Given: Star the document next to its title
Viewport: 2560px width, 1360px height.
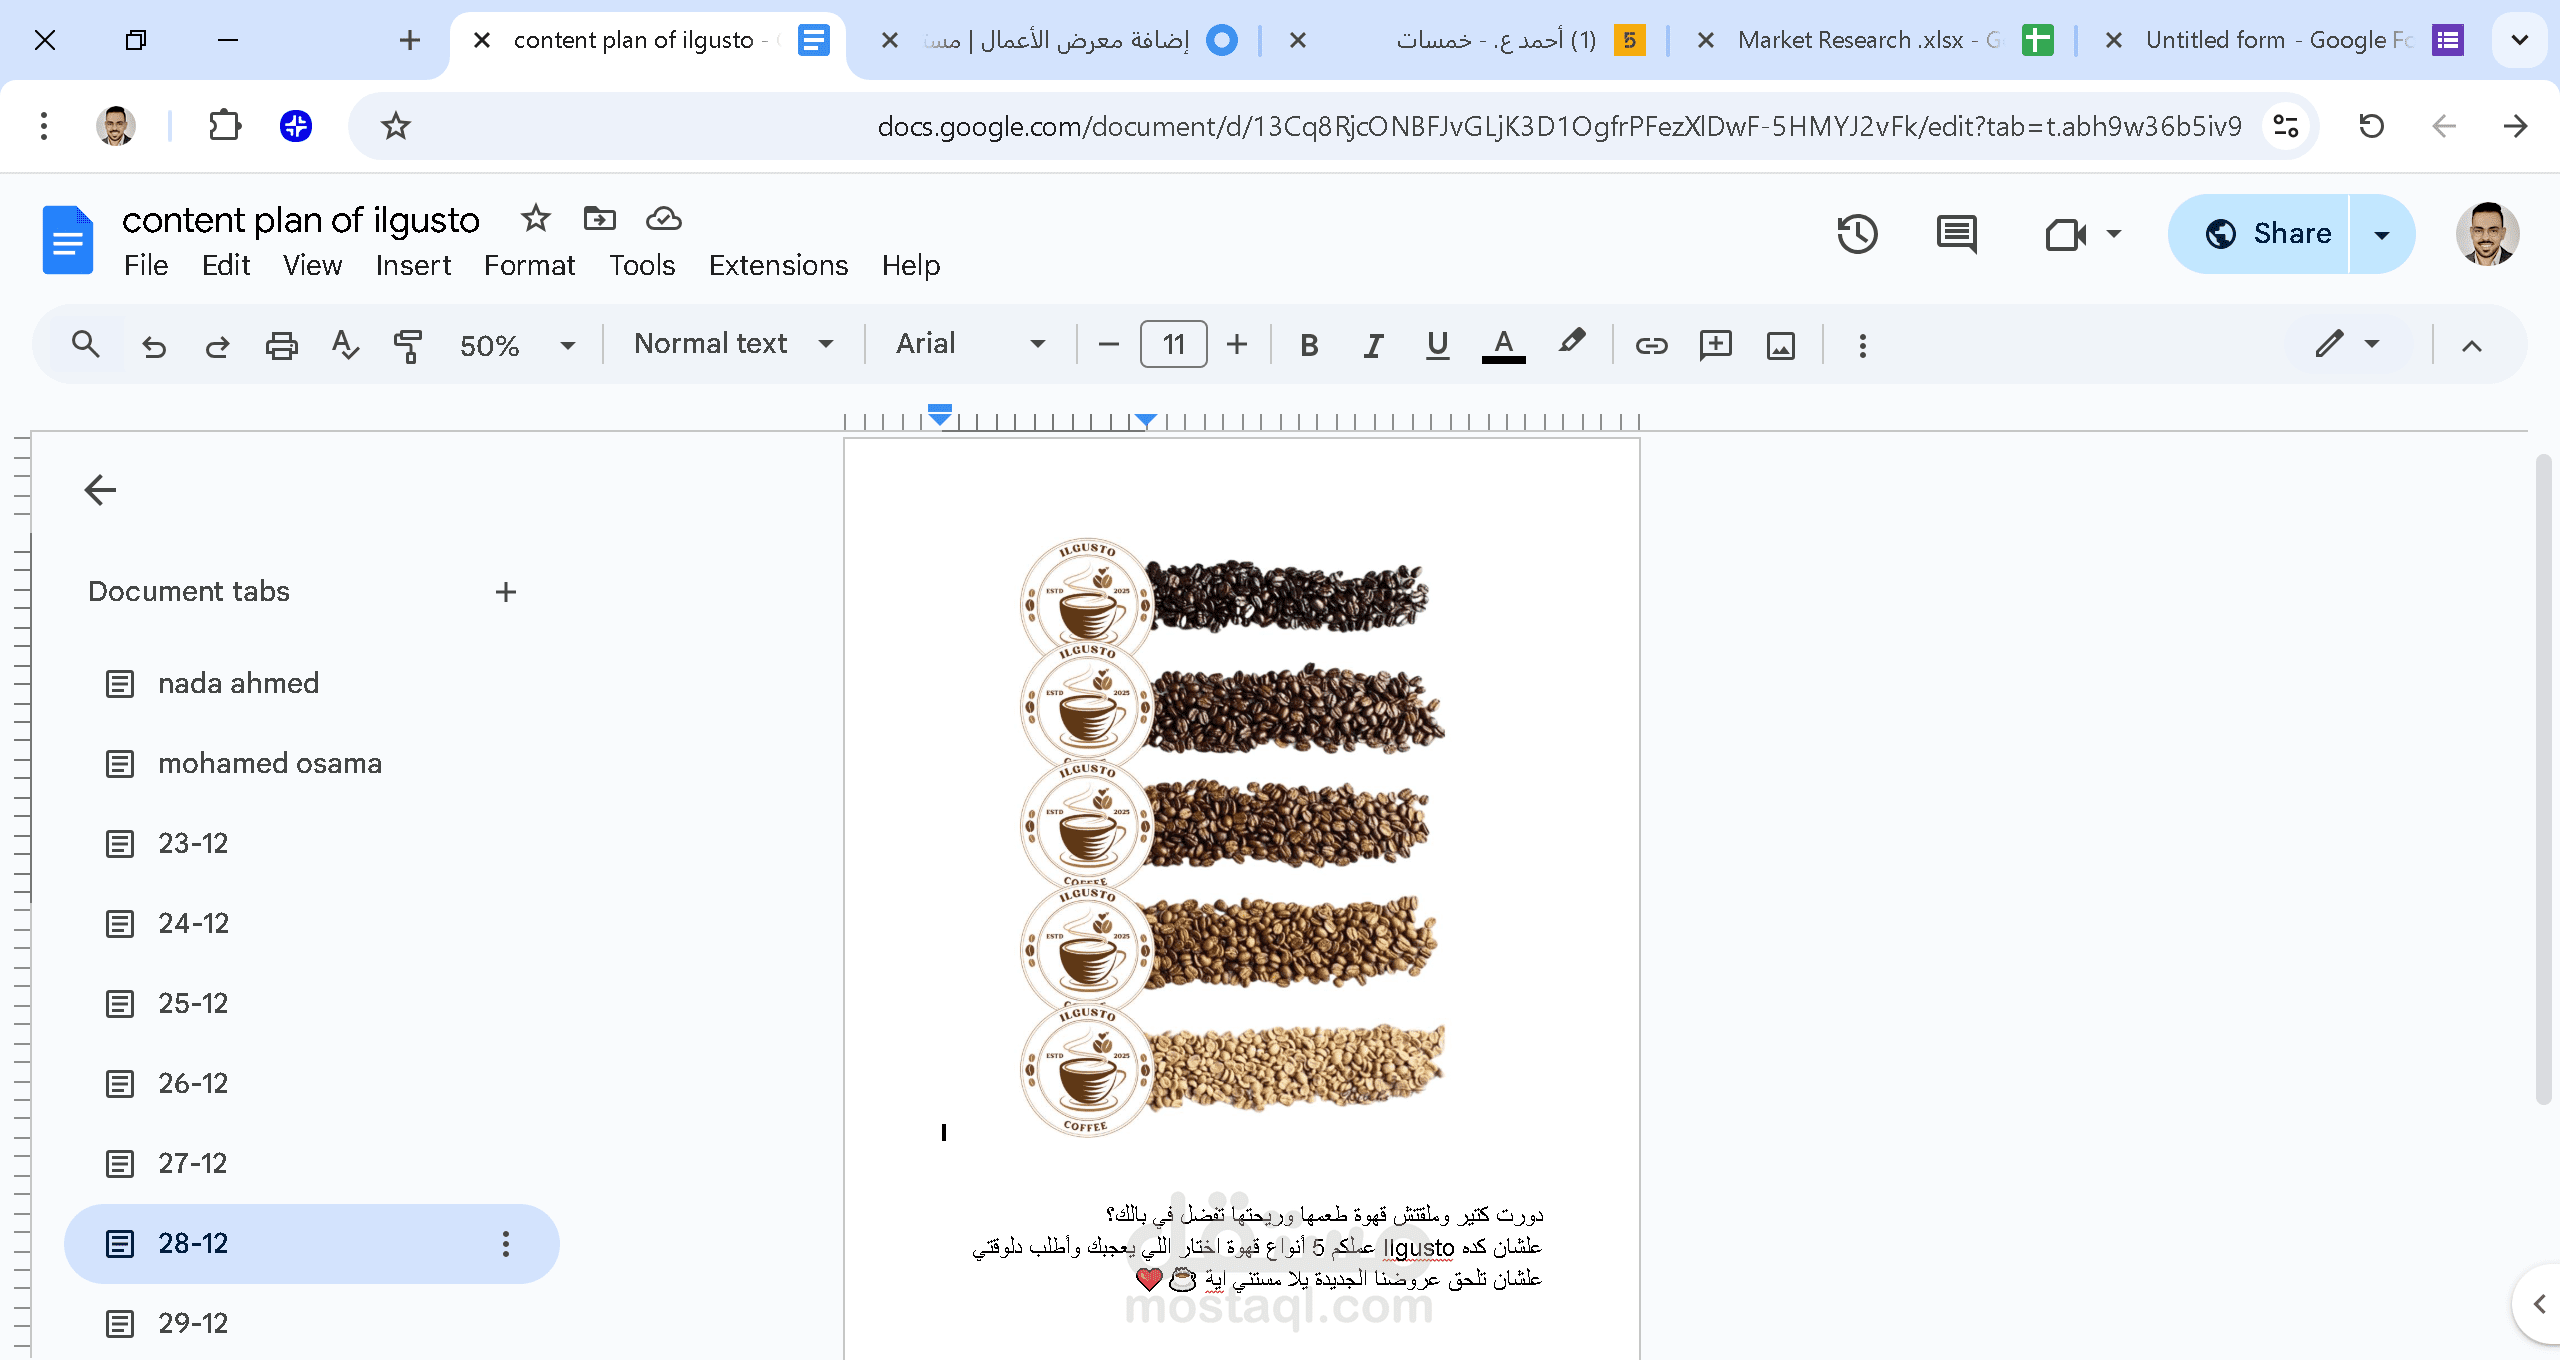Looking at the screenshot, I should 536,218.
